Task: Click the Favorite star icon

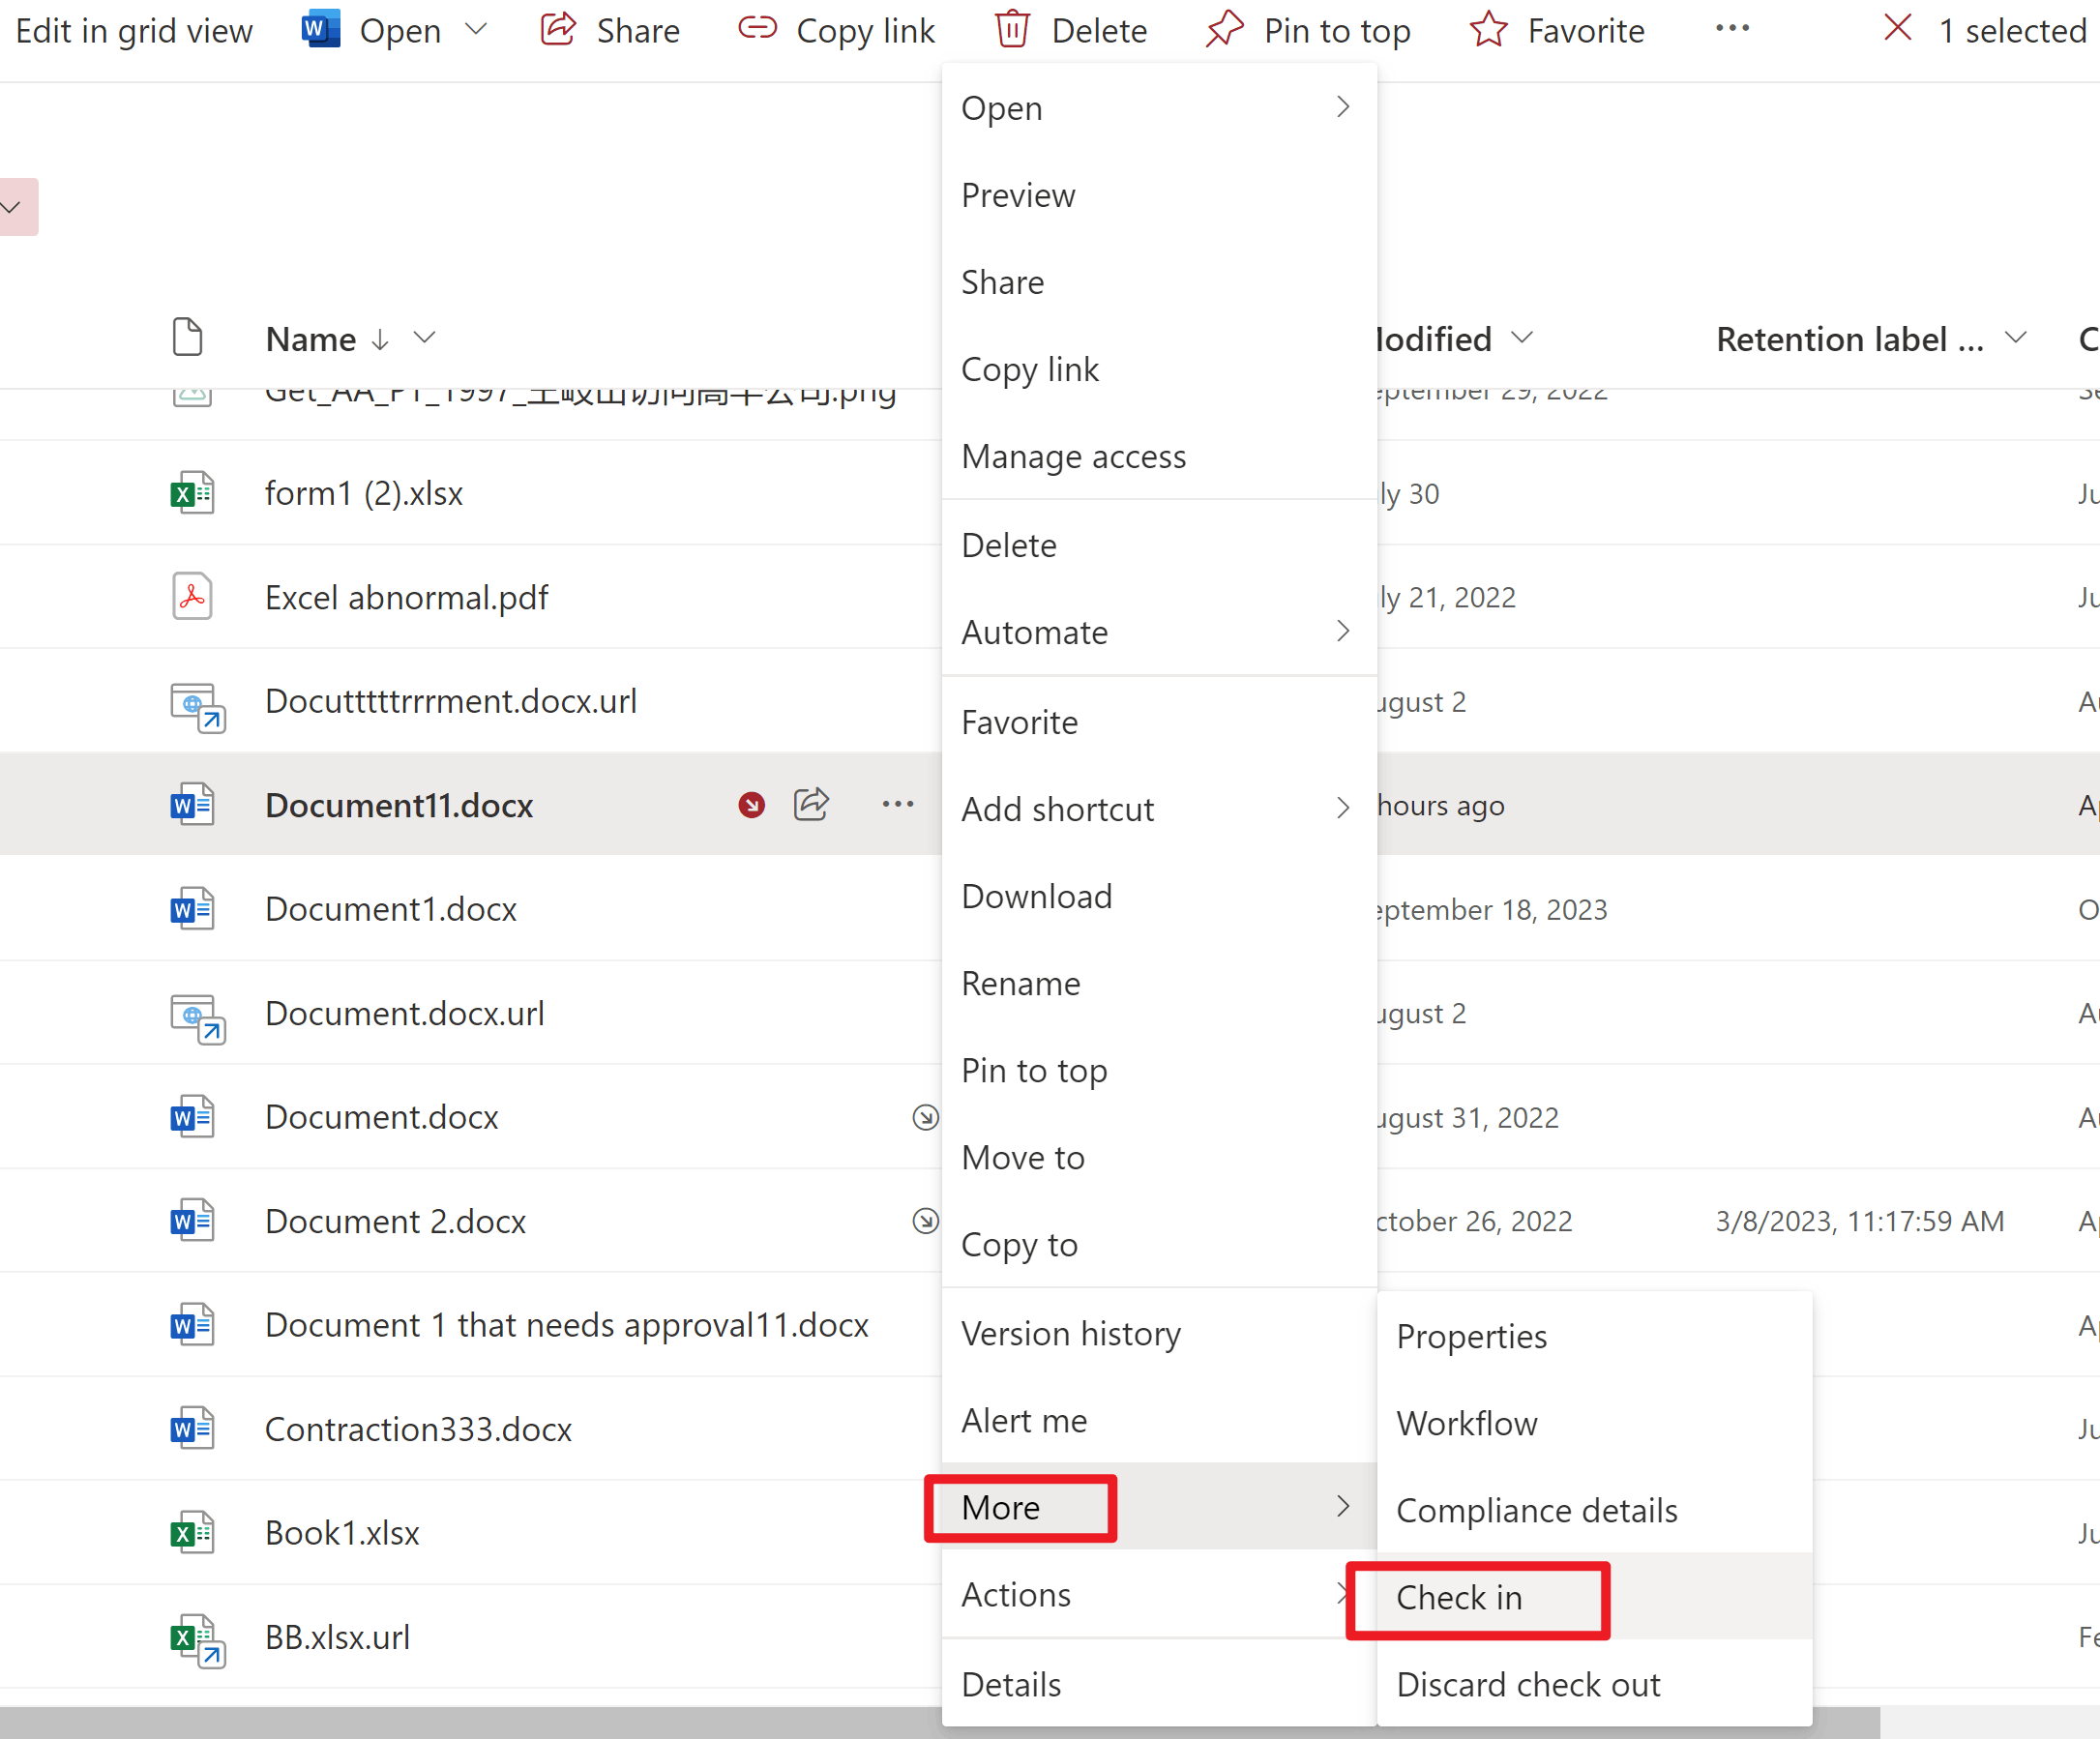Action: (x=1488, y=30)
